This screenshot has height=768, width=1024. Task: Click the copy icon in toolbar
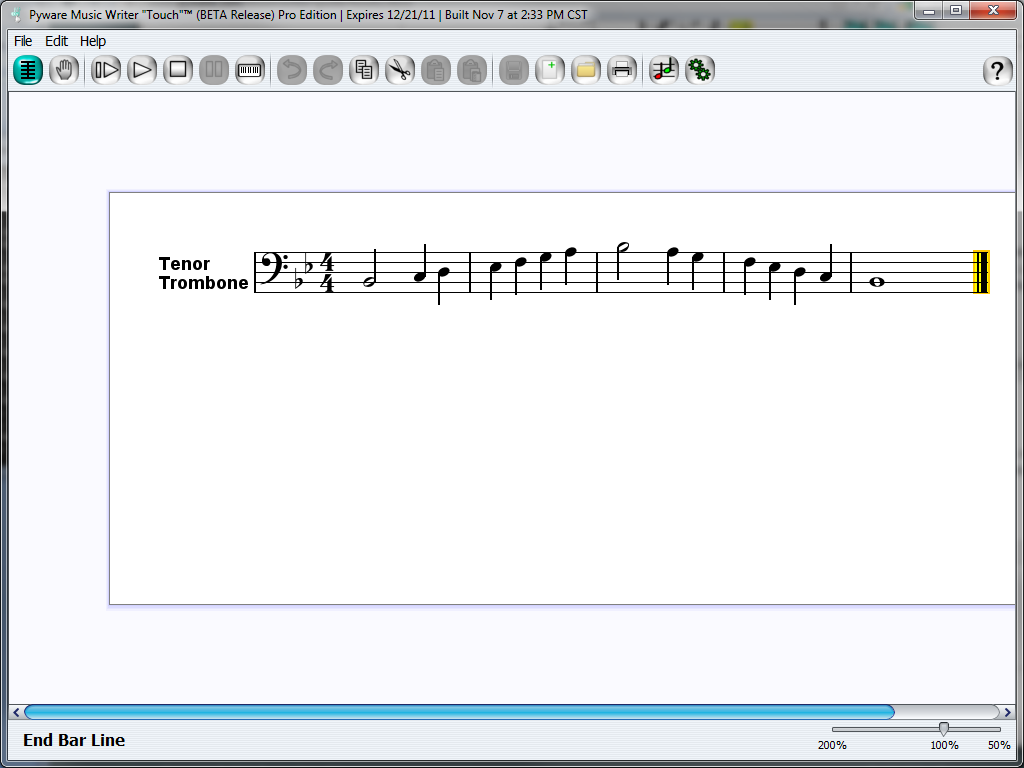click(x=364, y=70)
